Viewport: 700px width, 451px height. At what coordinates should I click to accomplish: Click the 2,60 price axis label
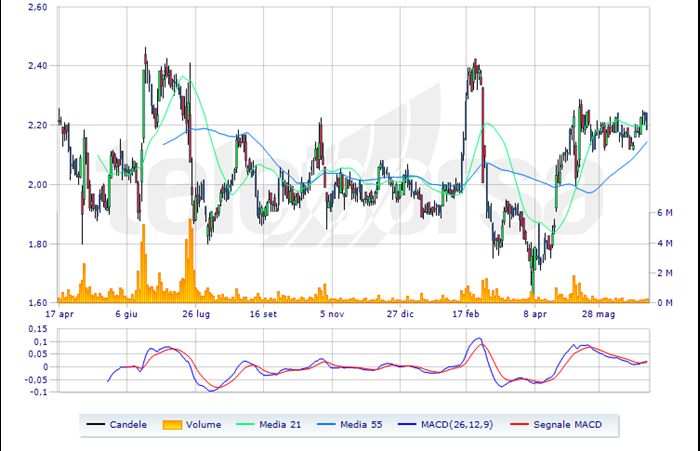[x=38, y=7]
